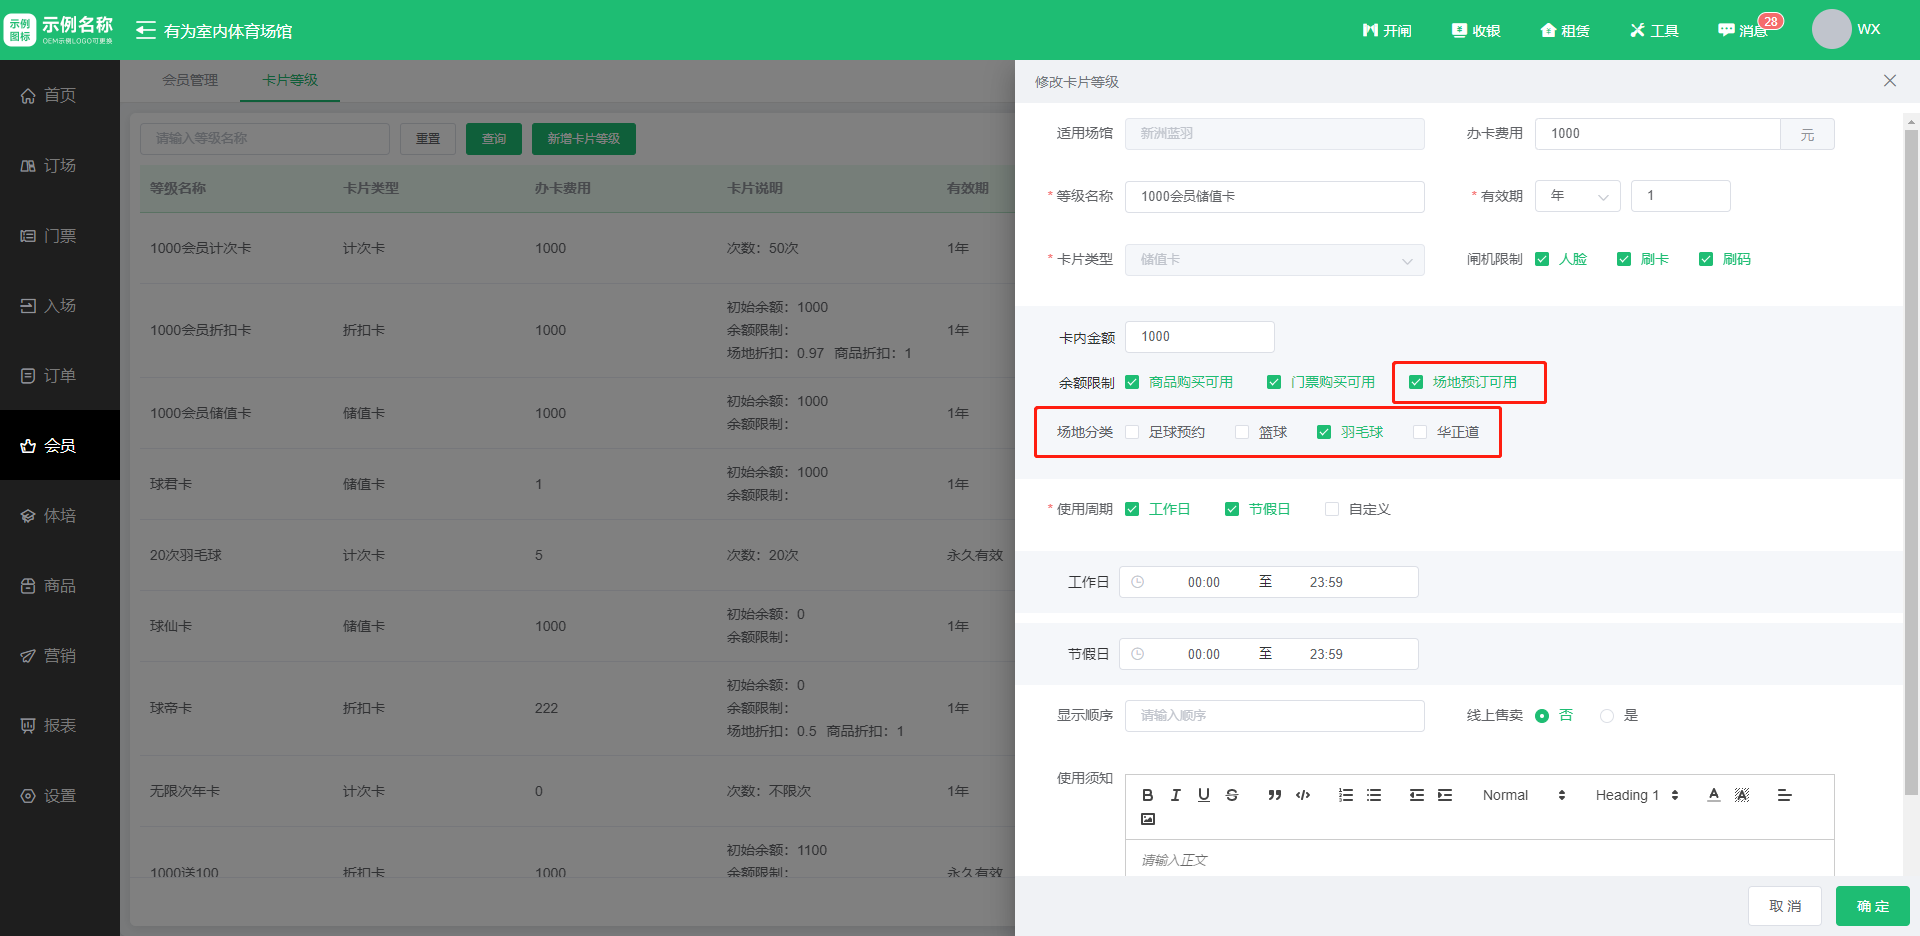Uncheck 场地预订可用 checkbox
1920x936 pixels.
(x=1416, y=382)
